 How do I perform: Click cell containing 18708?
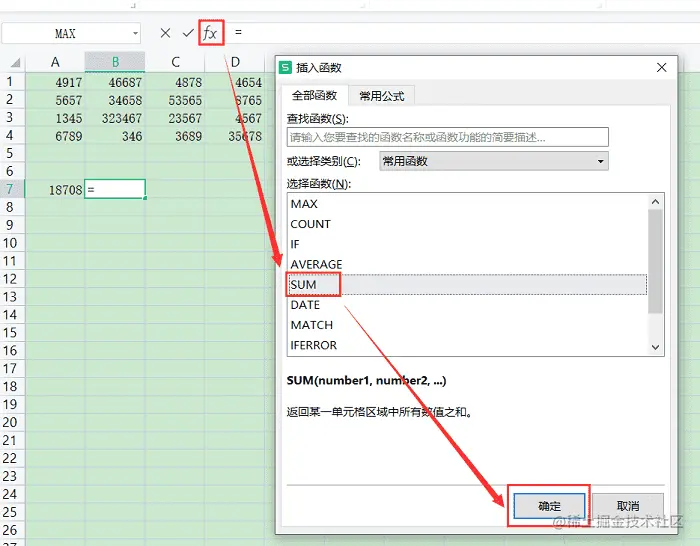pyautogui.click(x=55, y=190)
